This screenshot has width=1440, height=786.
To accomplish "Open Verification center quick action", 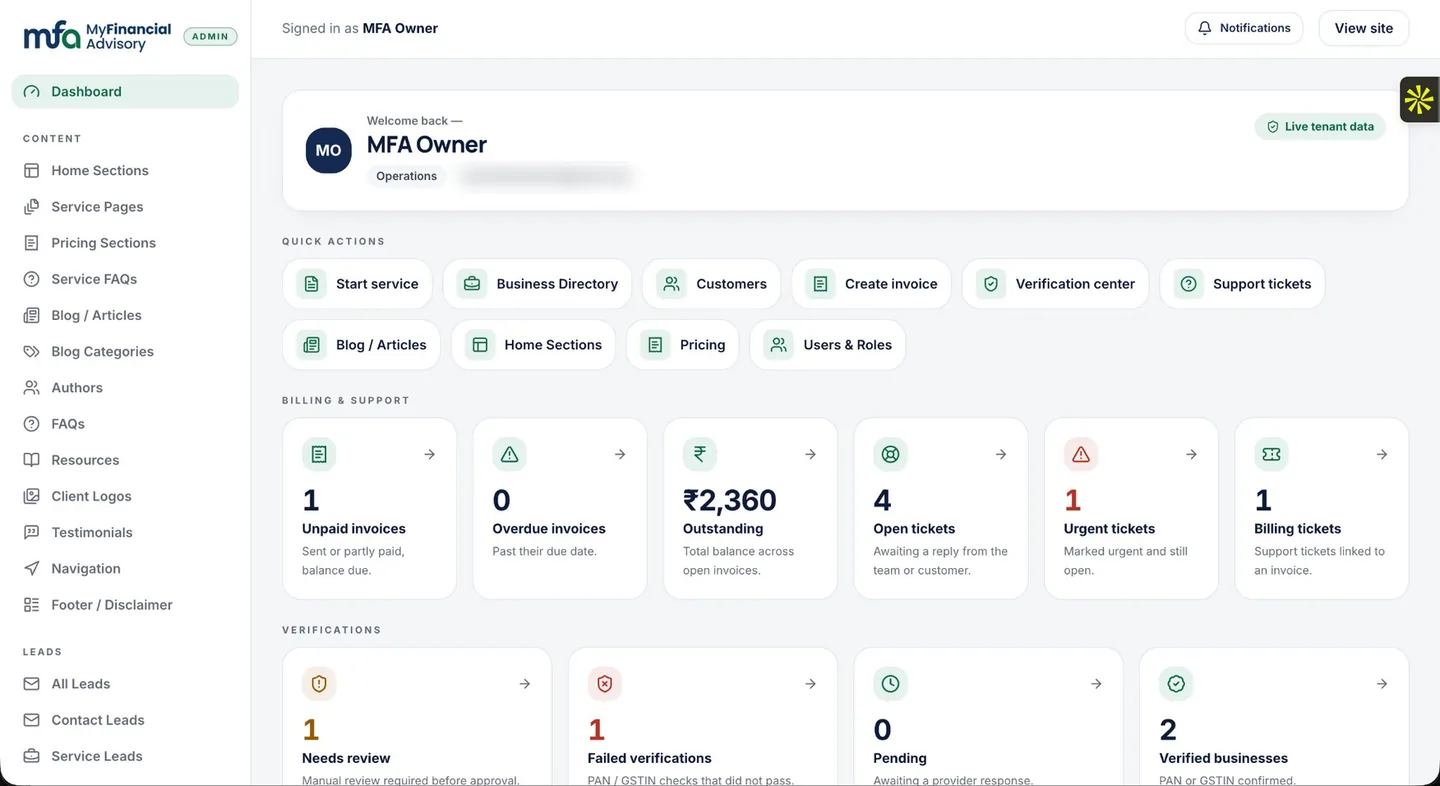I will (1055, 284).
